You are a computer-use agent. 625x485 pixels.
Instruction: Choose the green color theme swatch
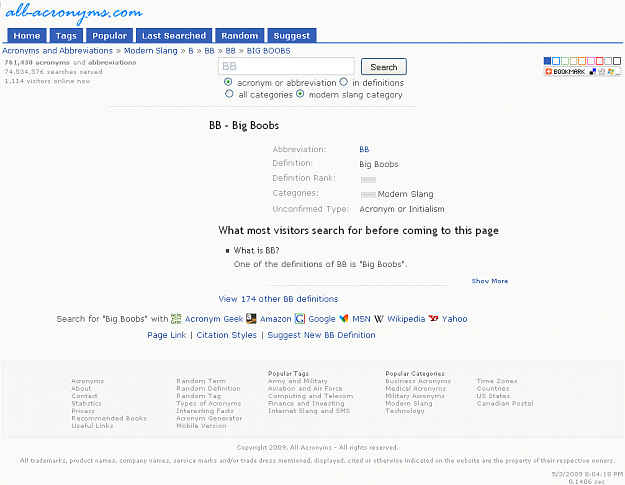(565, 61)
